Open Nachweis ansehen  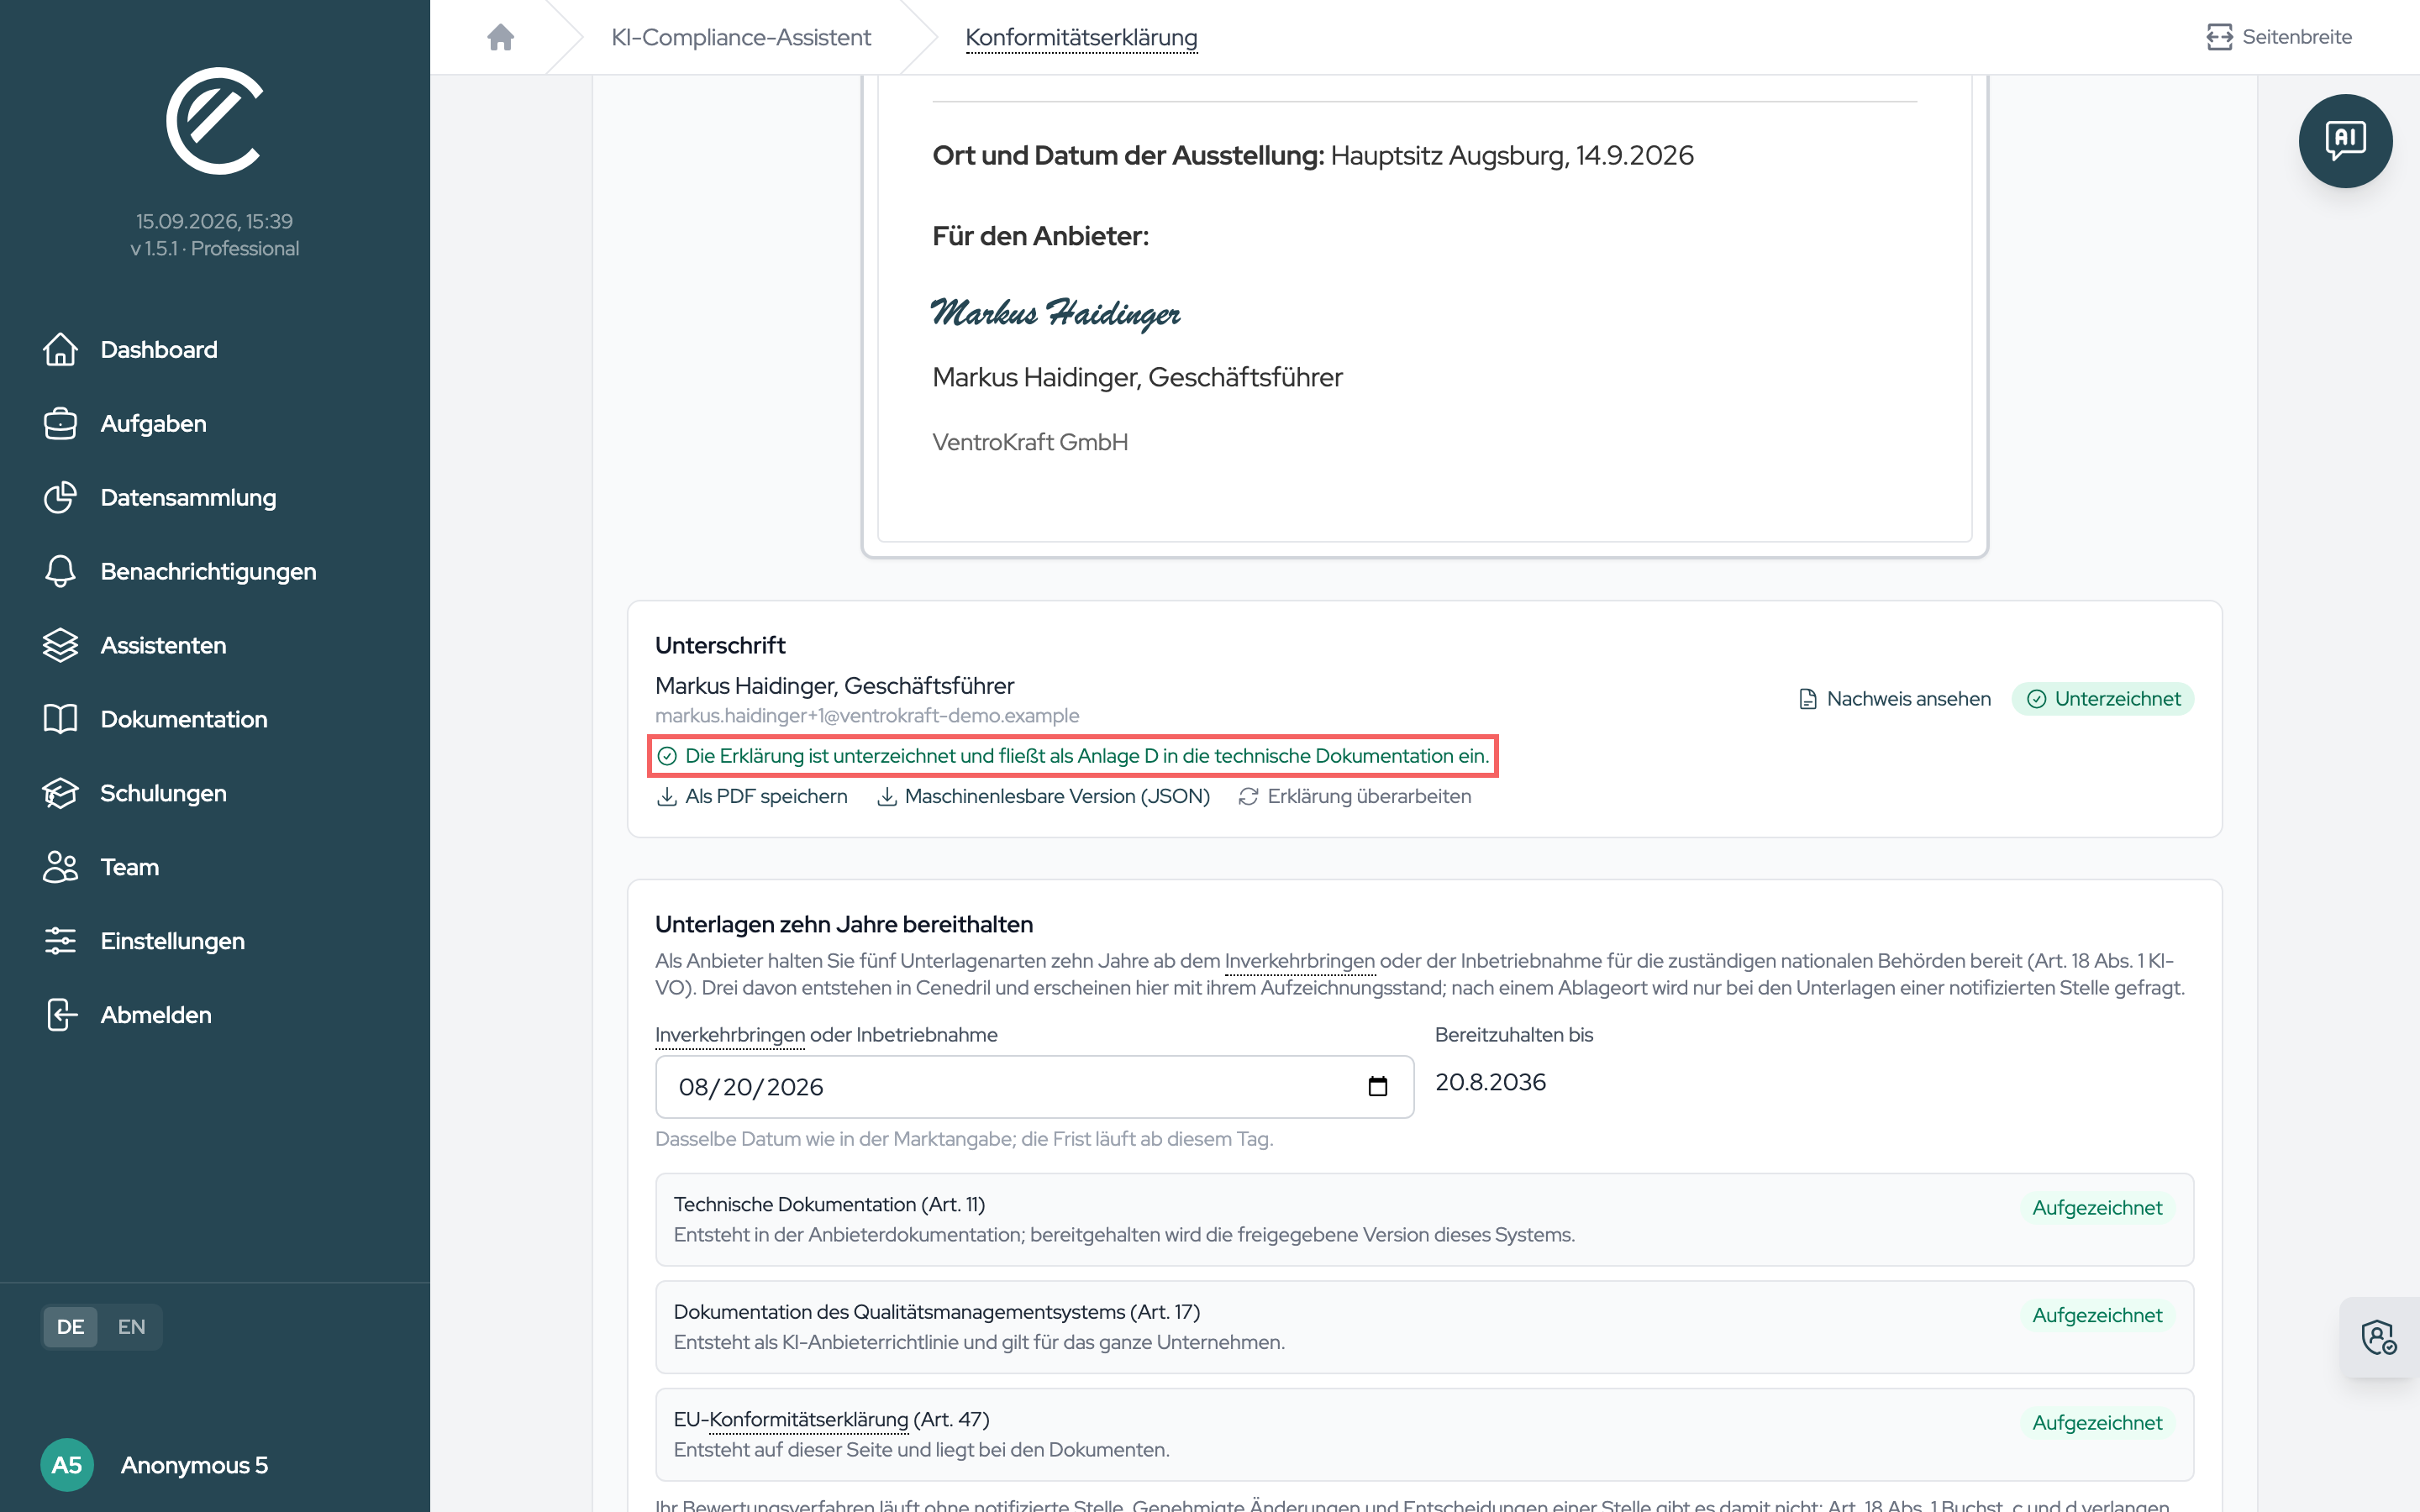point(1895,699)
